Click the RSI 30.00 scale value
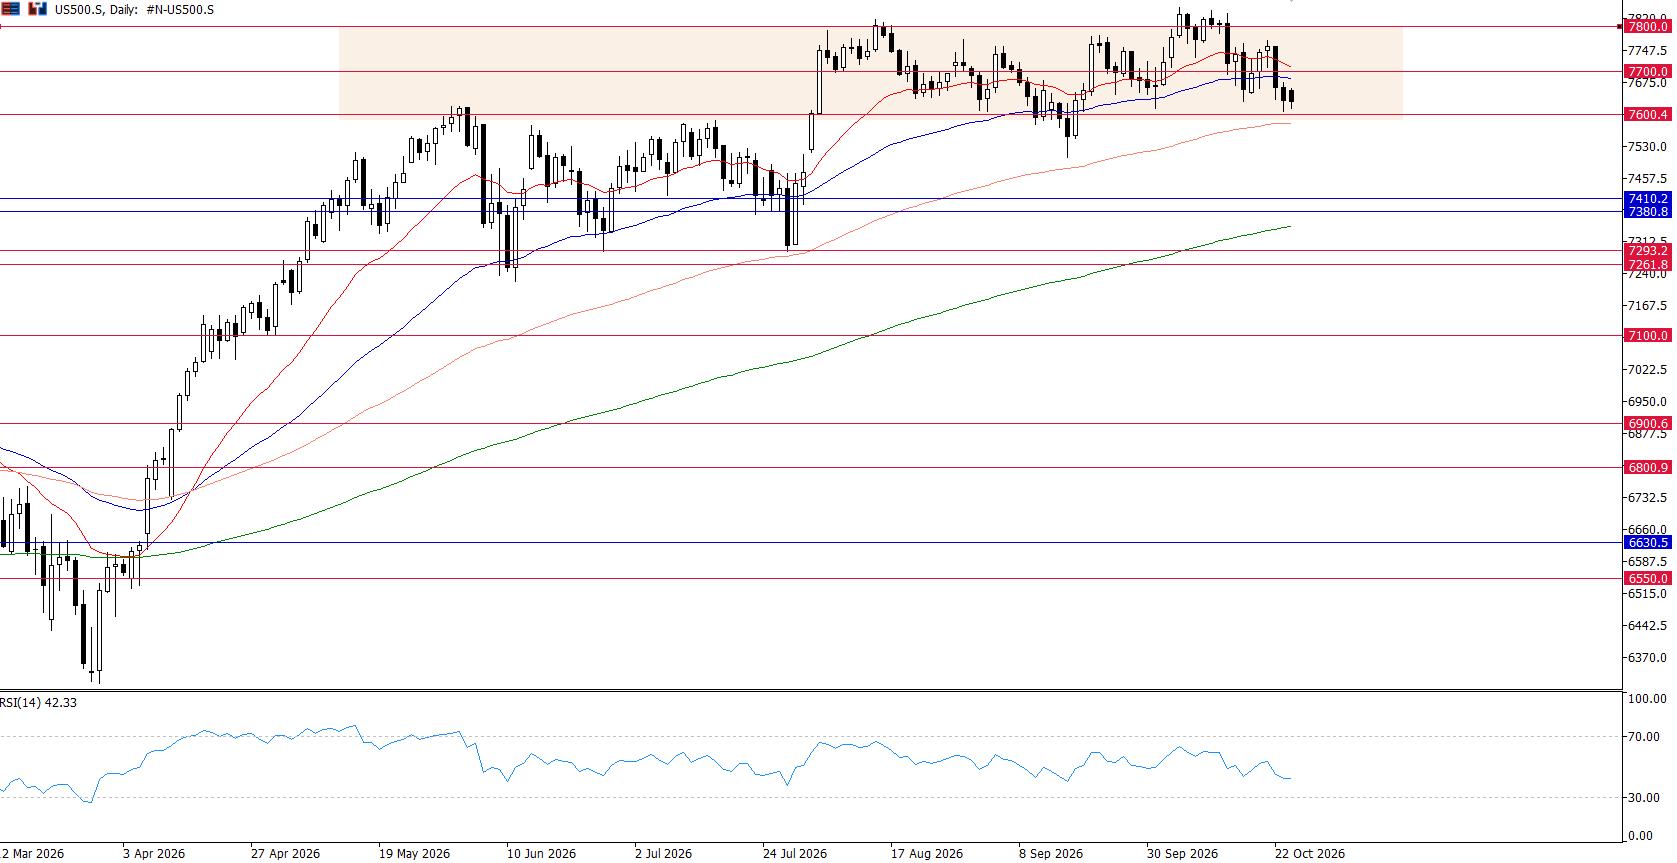The image size is (1677, 863). pyautogui.click(x=1643, y=798)
